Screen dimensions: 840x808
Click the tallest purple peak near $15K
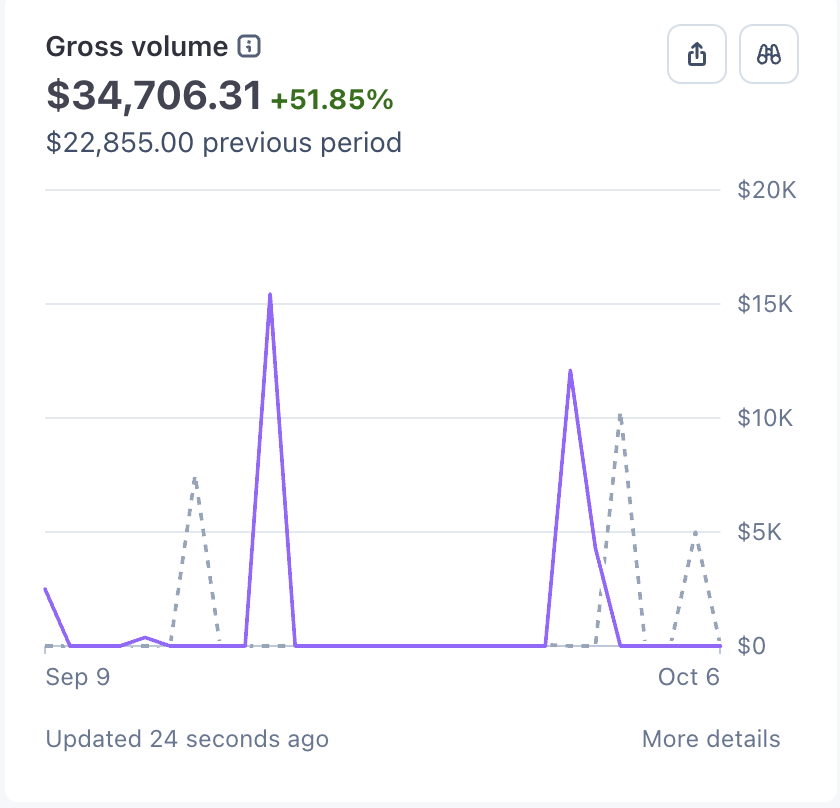[x=270, y=295]
